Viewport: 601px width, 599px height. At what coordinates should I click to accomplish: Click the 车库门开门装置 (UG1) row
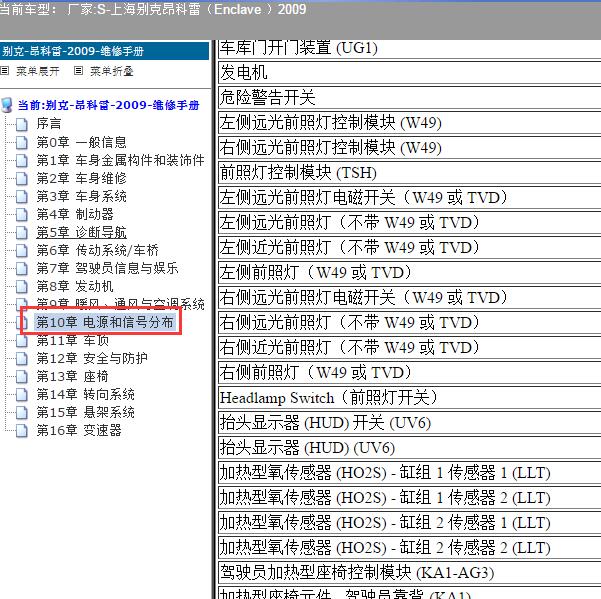409,49
